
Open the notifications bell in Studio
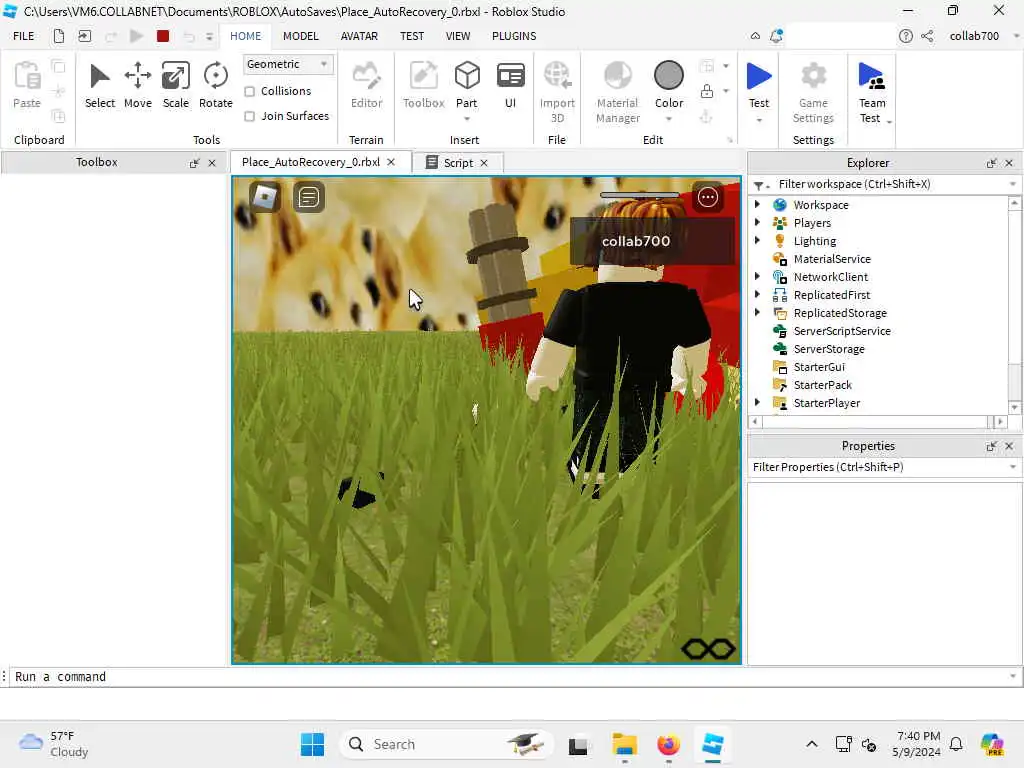click(776, 36)
